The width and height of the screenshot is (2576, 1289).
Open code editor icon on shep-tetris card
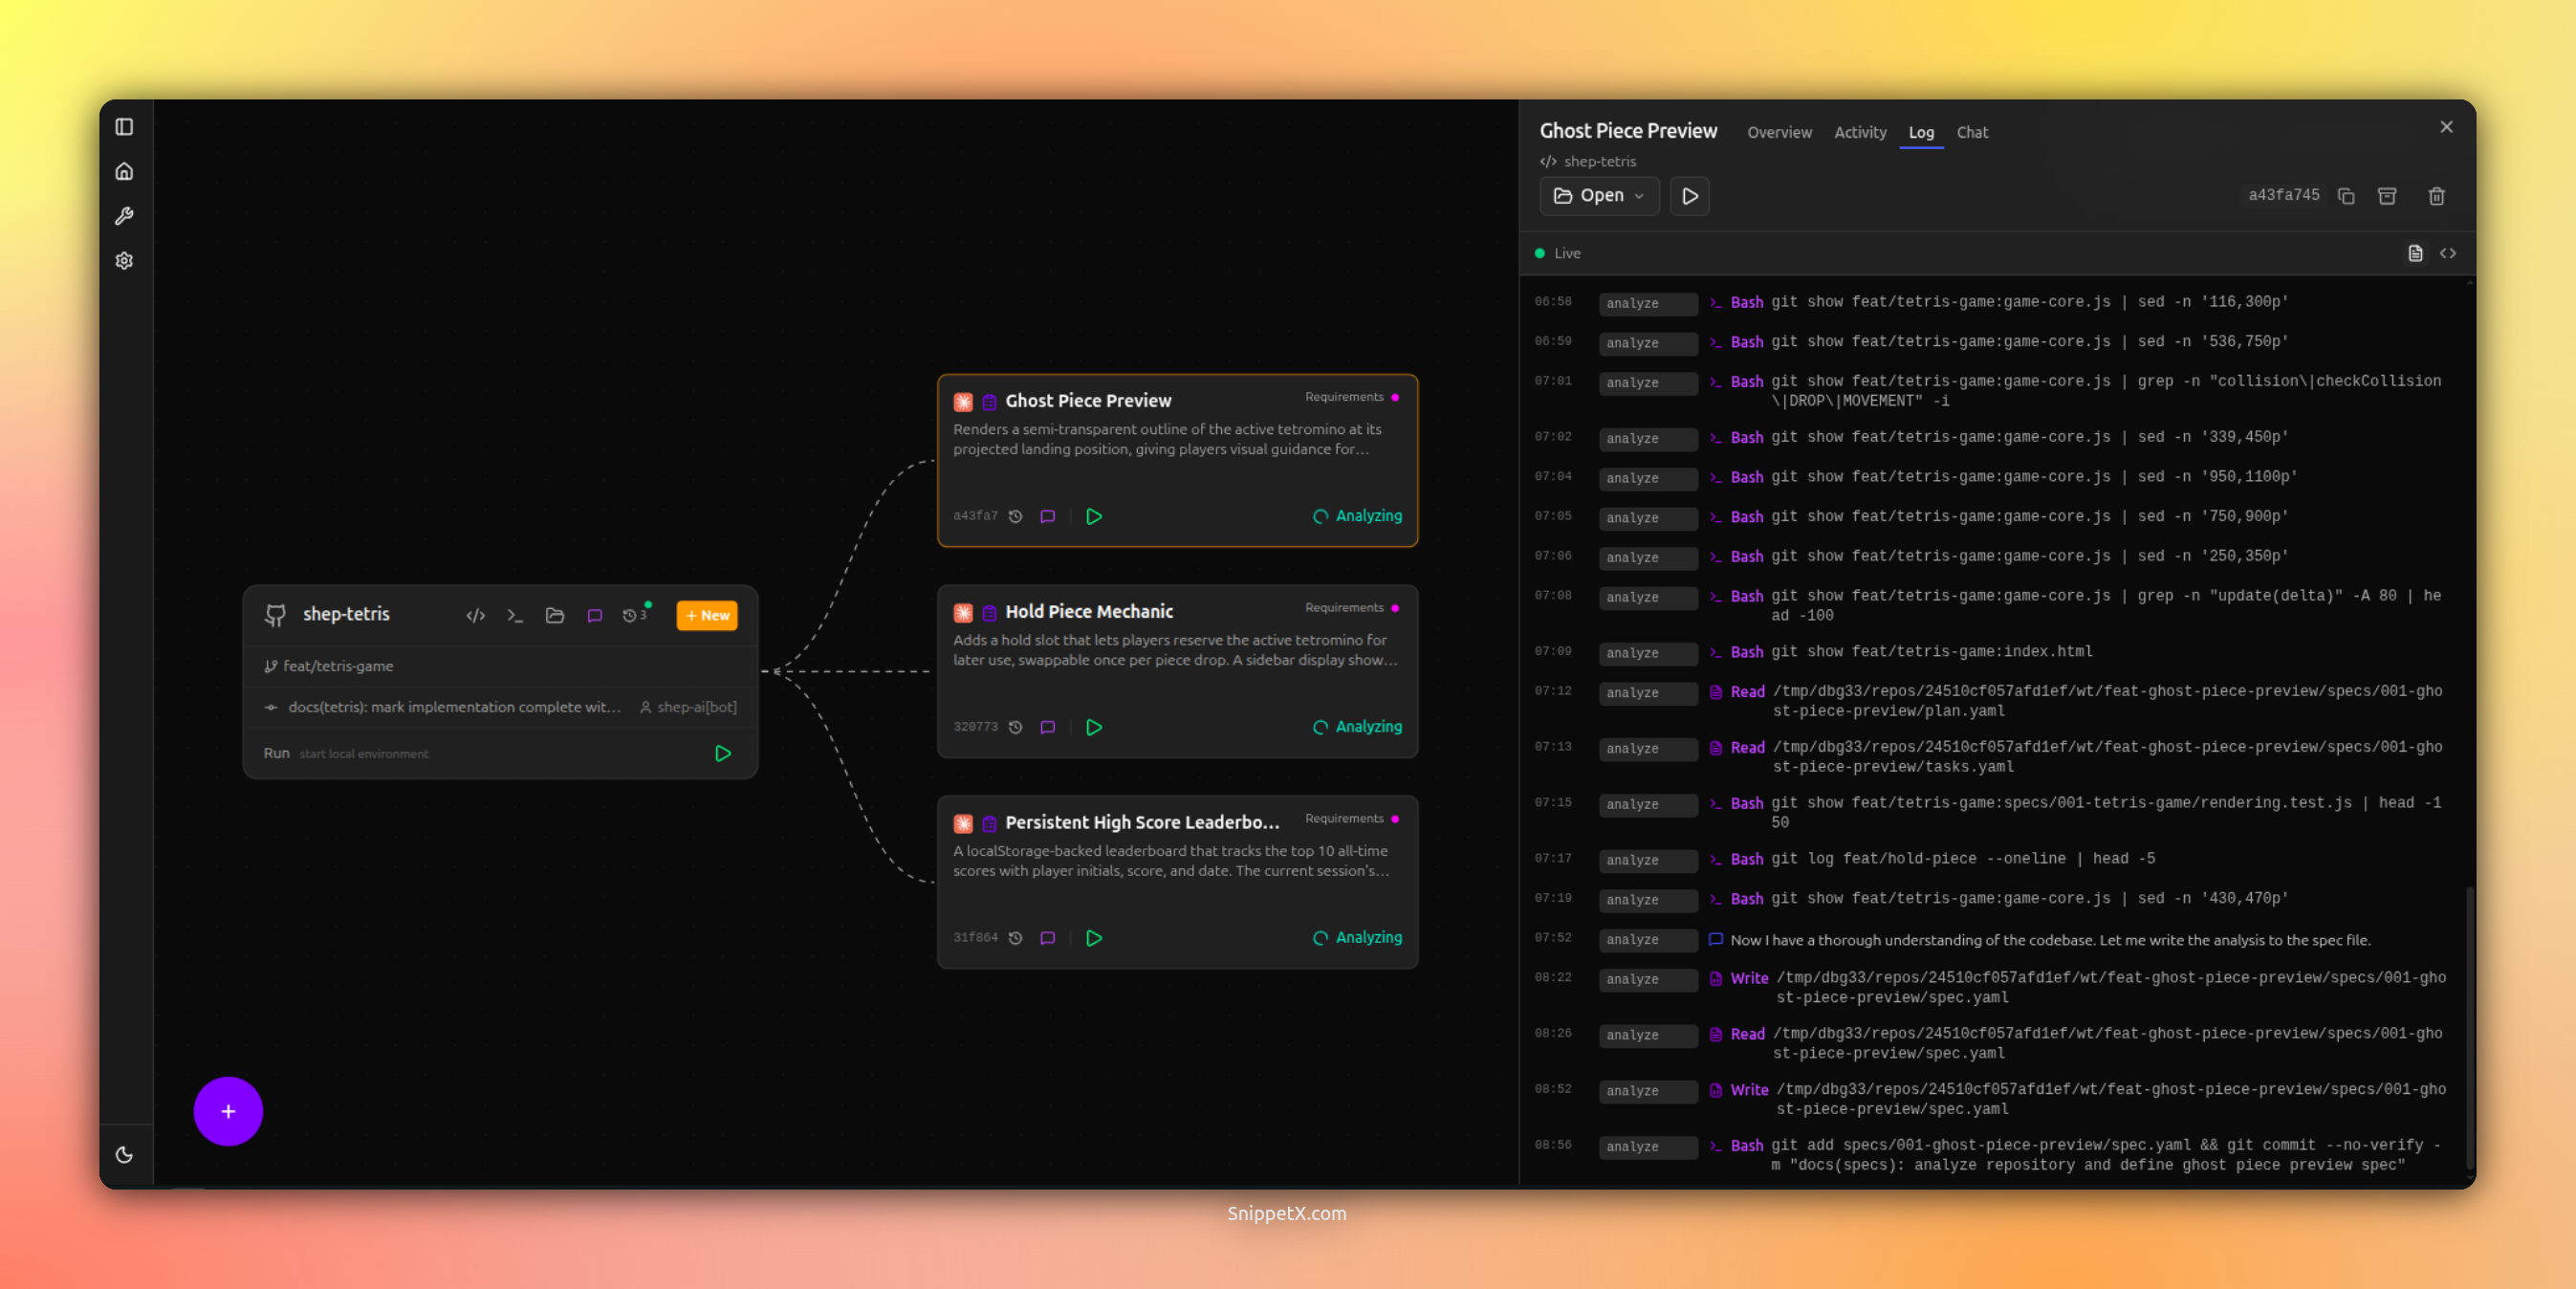475,615
